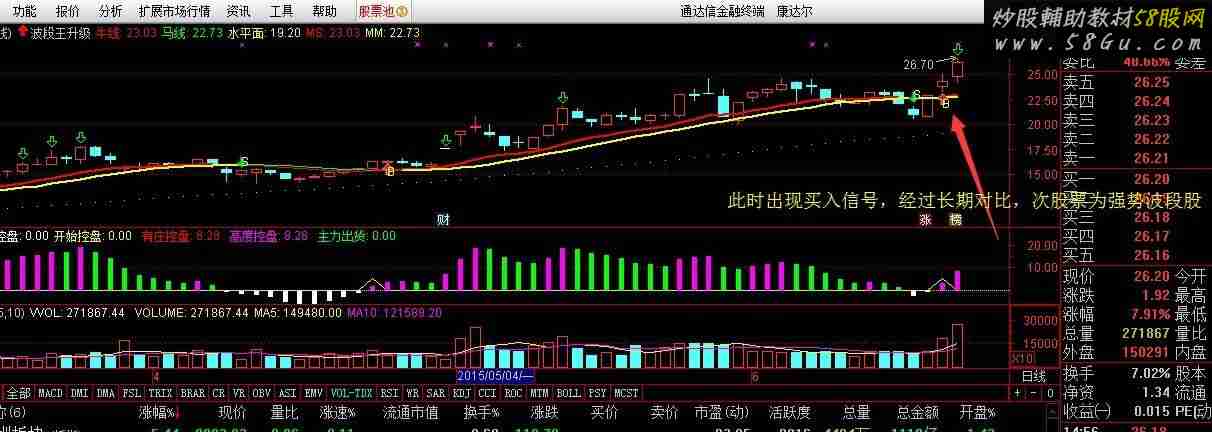Click the 日线 period button
The width and height of the screenshot is (1212, 432).
click(1034, 377)
